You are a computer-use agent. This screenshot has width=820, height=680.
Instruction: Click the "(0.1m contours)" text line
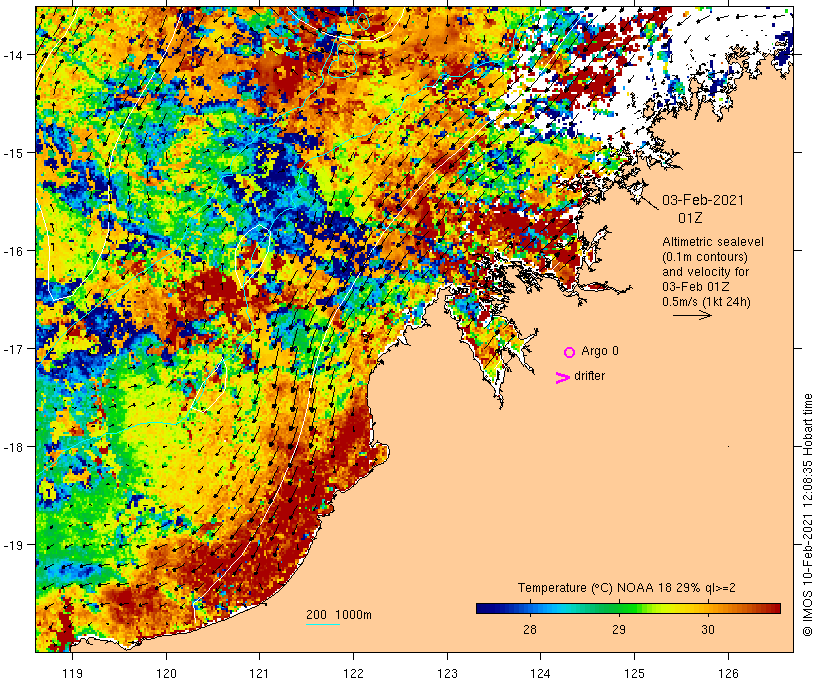pyautogui.click(x=705, y=257)
